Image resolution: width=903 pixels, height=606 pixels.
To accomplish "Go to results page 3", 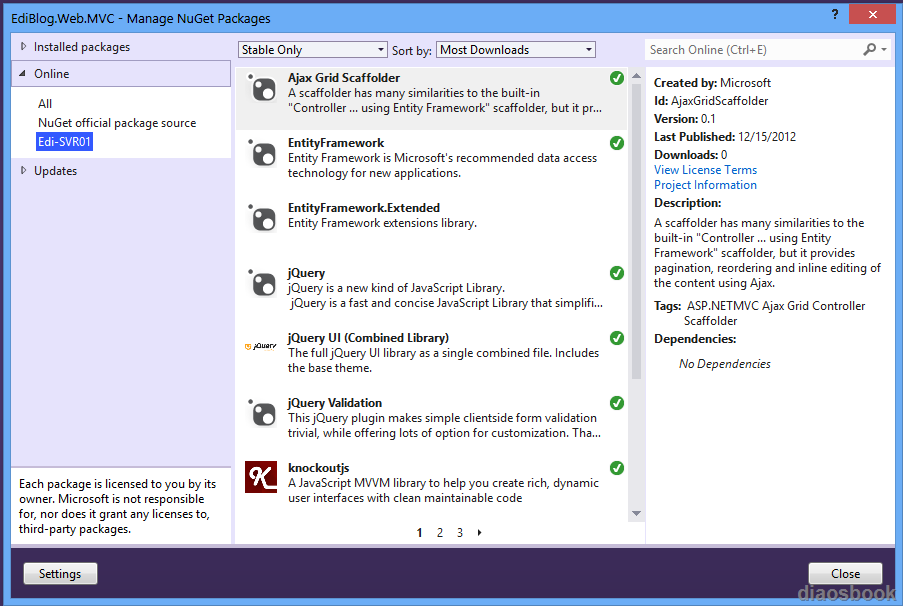I will tap(460, 533).
